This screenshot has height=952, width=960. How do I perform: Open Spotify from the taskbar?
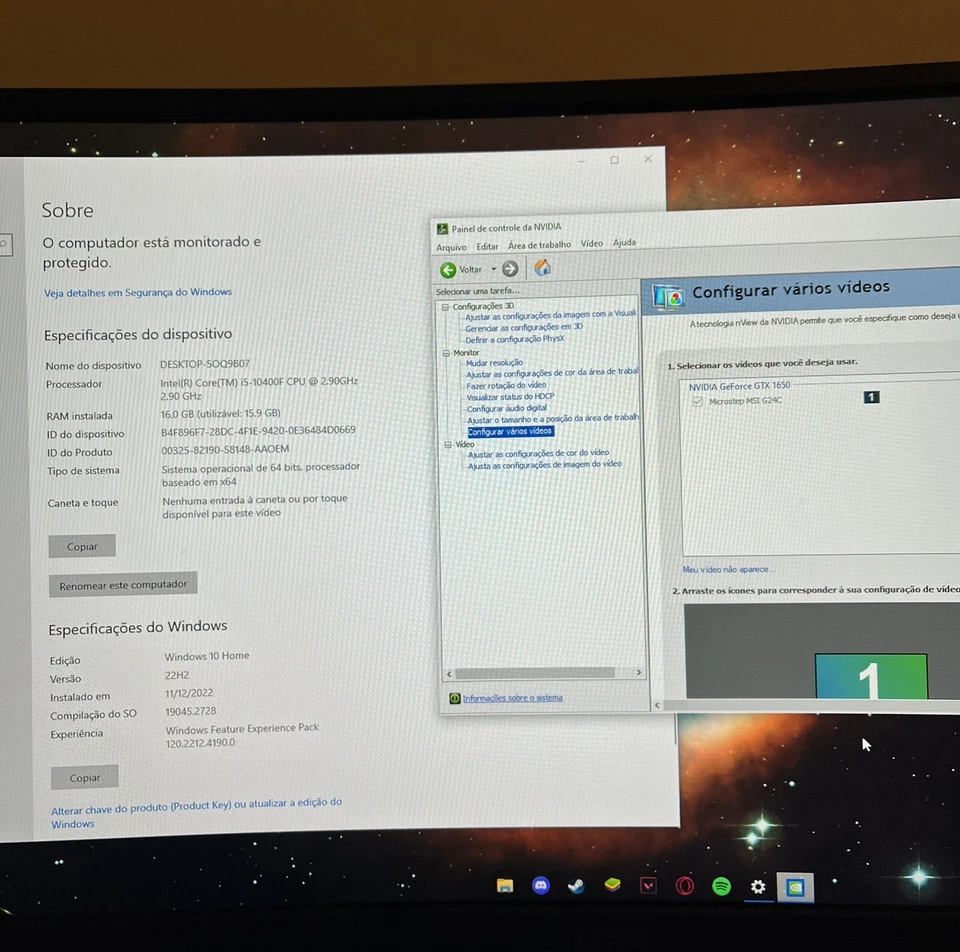(721, 886)
